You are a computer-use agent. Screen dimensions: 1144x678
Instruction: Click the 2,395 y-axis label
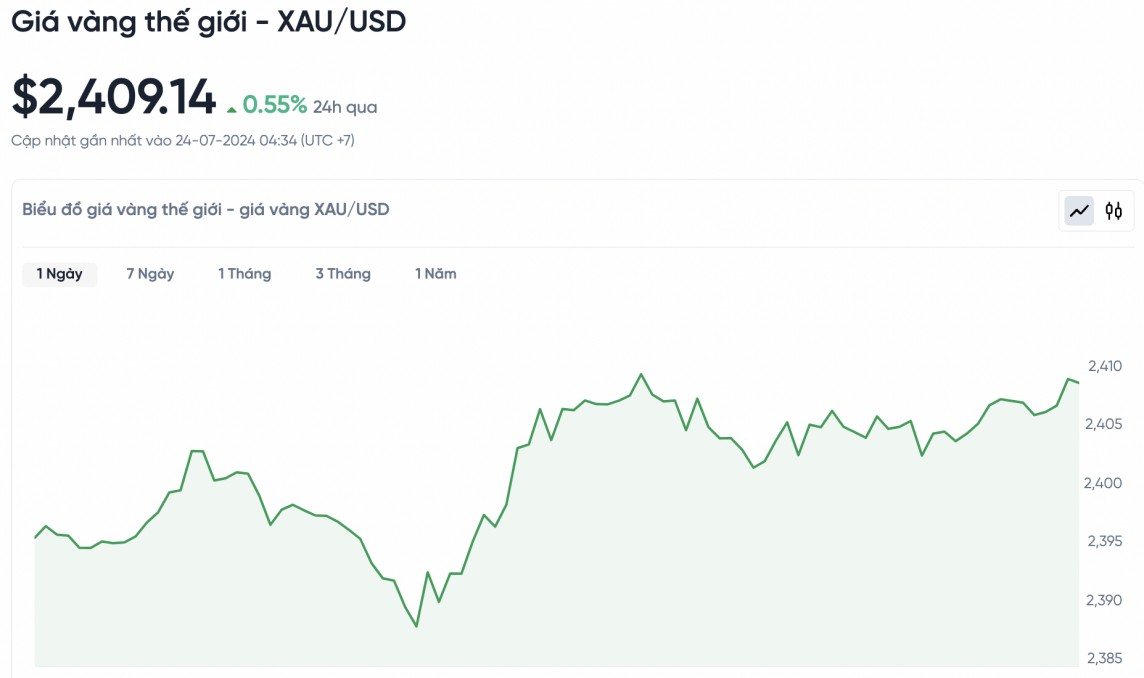coord(1104,542)
